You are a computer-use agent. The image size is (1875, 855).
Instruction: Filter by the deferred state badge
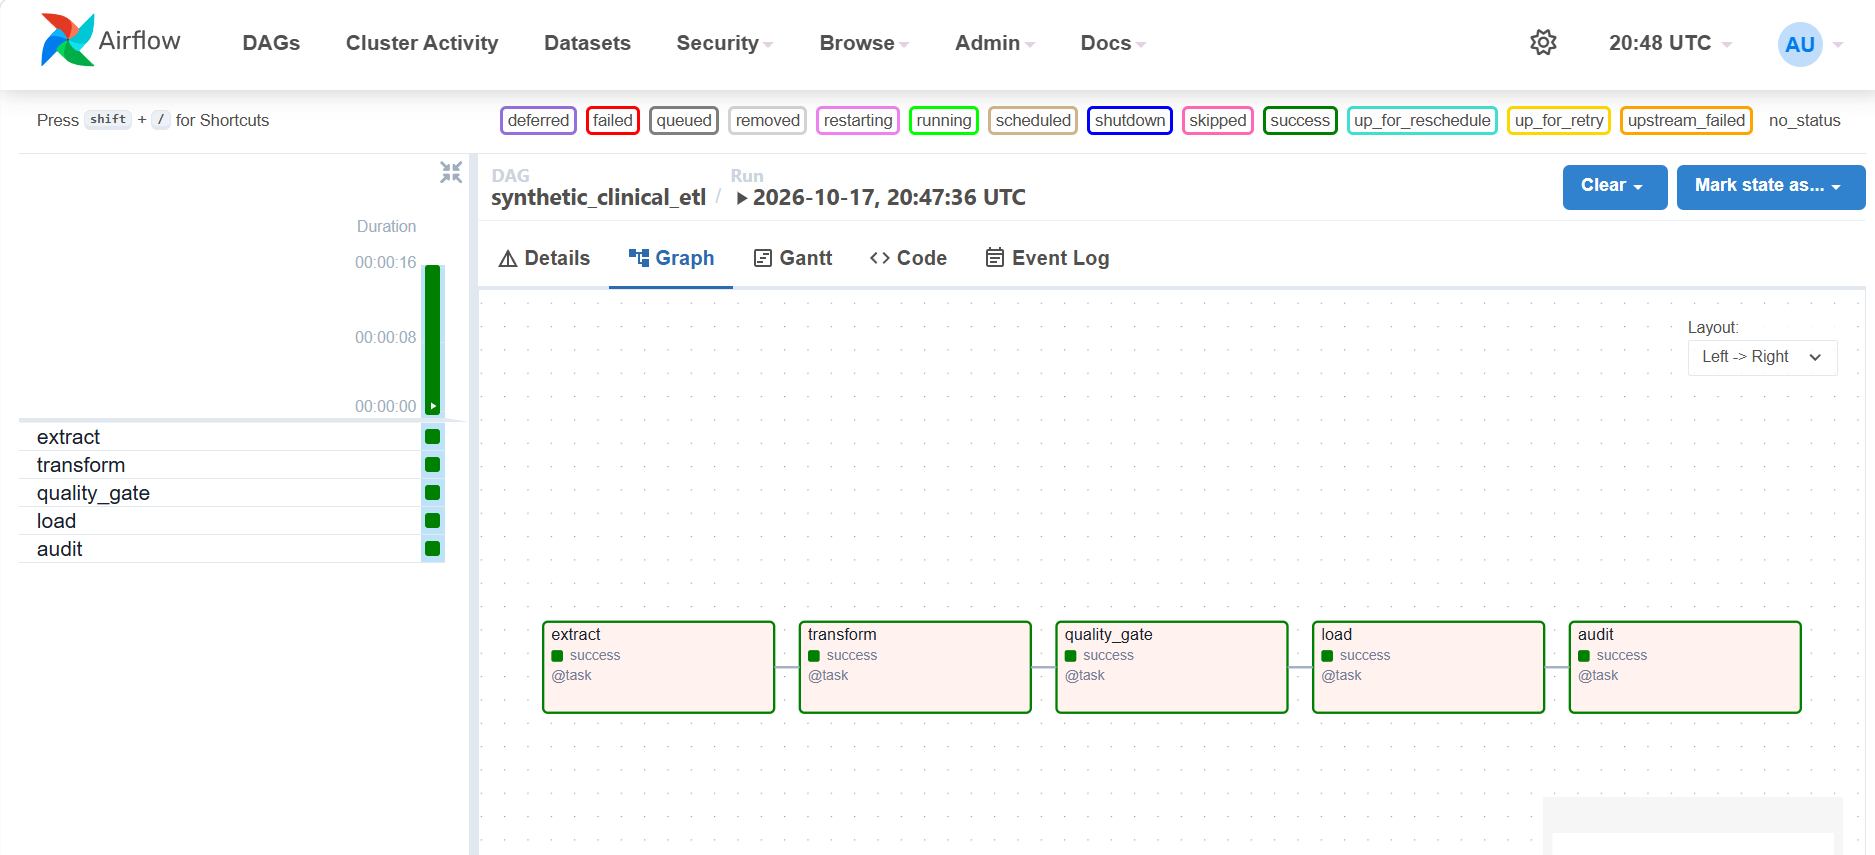click(x=538, y=120)
